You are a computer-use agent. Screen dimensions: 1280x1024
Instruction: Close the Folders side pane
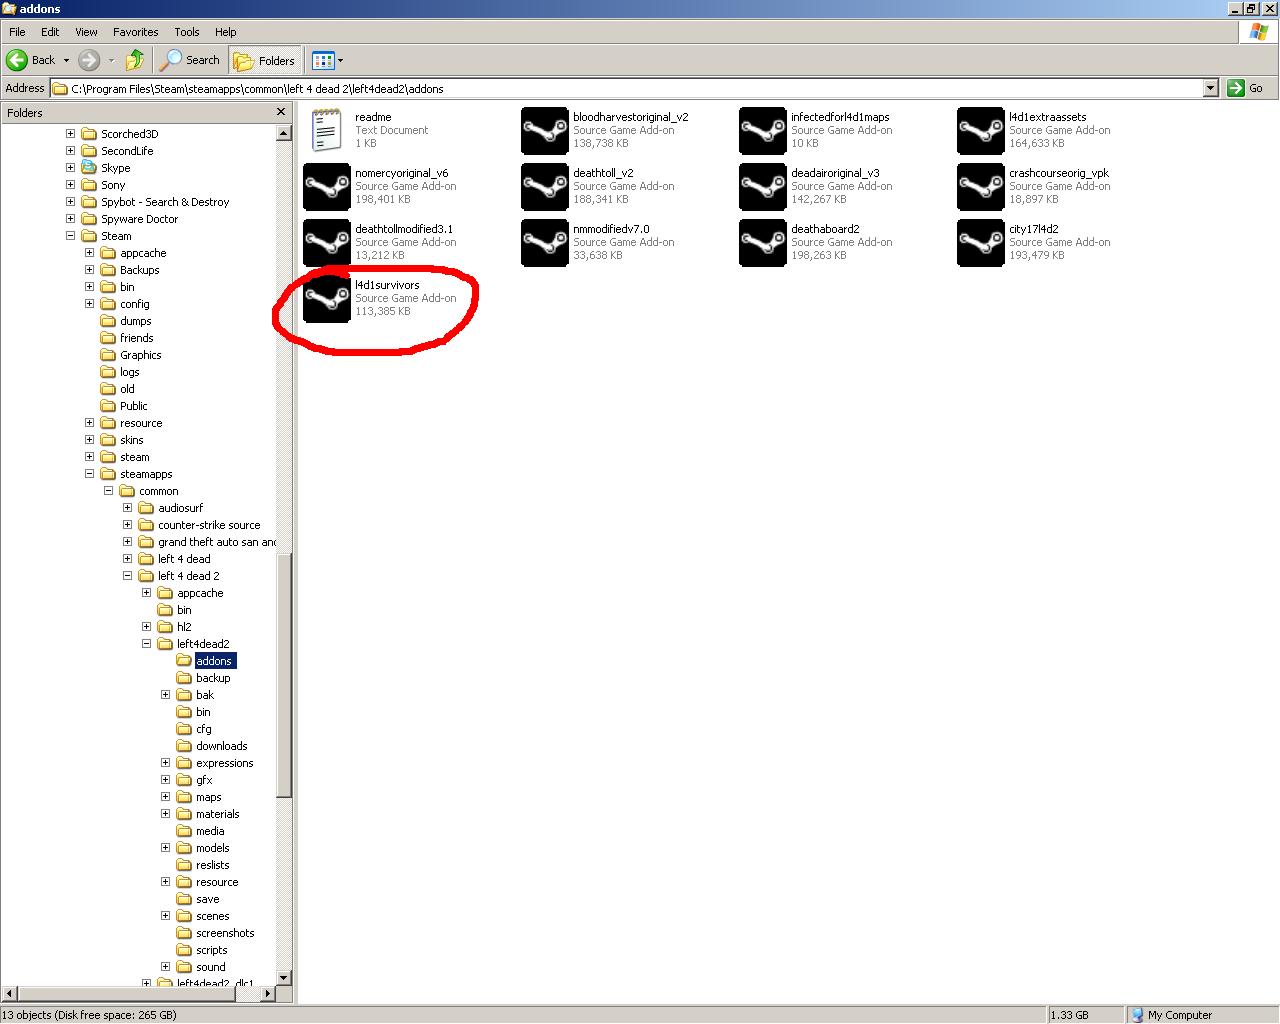pyautogui.click(x=281, y=112)
